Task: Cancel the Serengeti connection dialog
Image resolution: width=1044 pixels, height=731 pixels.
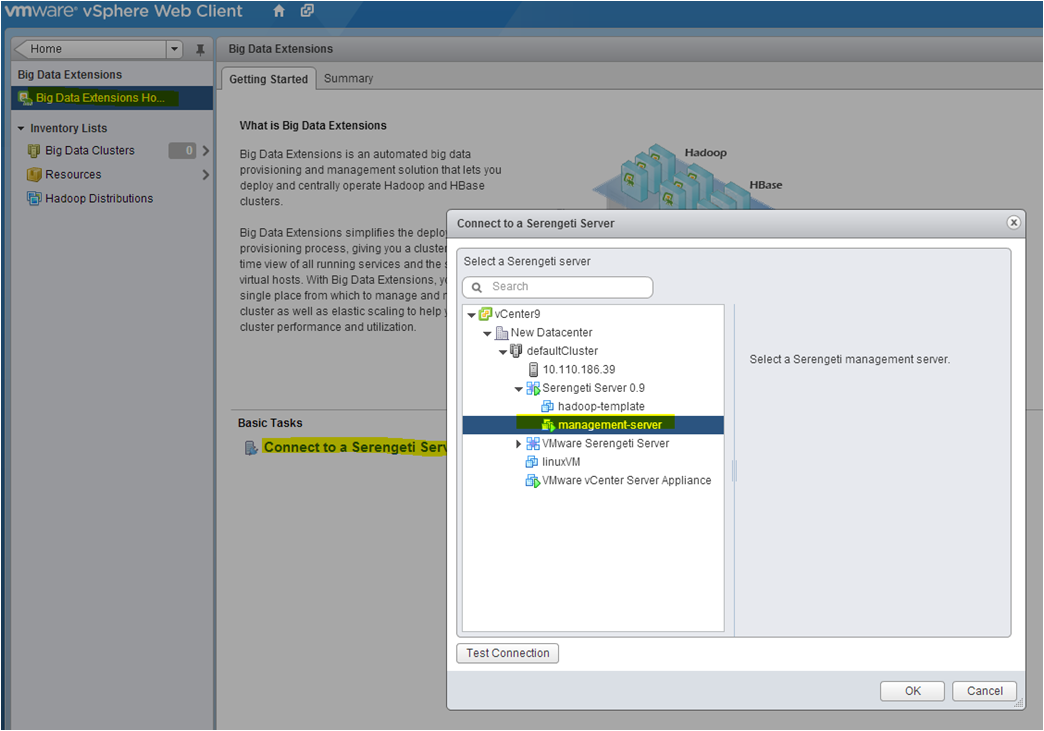Action: coord(984,691)
